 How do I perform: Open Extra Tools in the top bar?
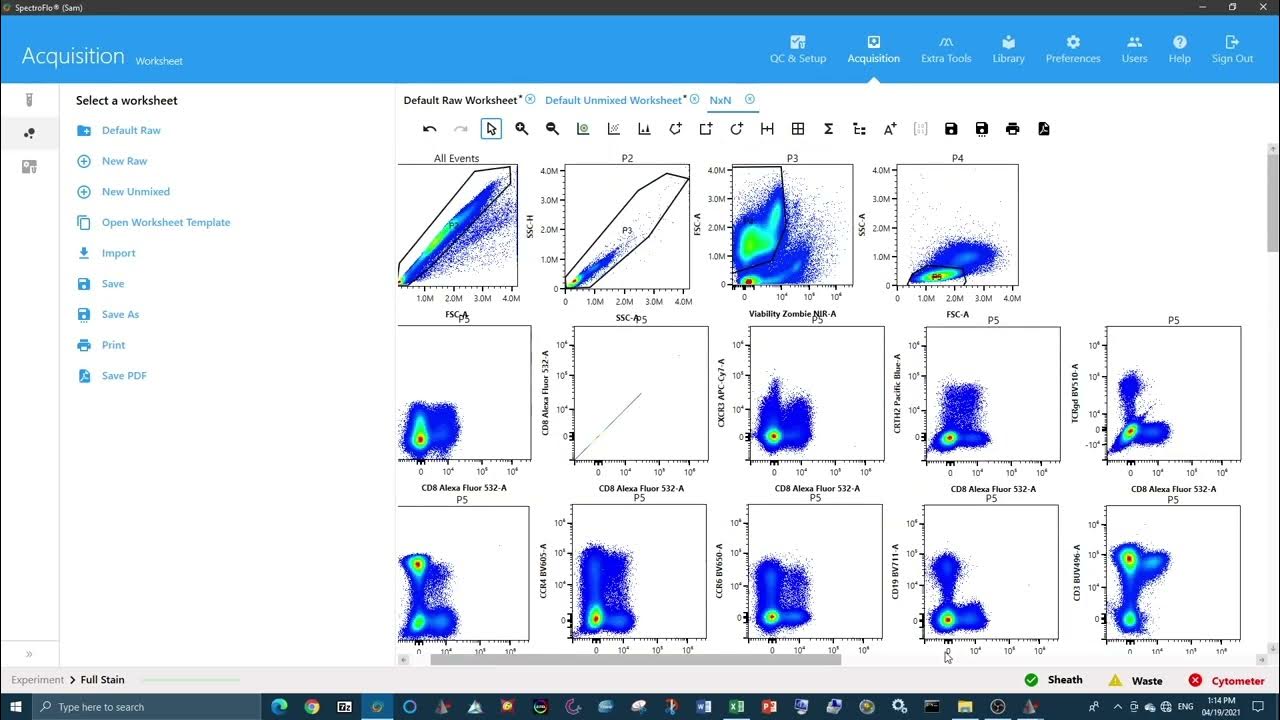tap(946, 49)
